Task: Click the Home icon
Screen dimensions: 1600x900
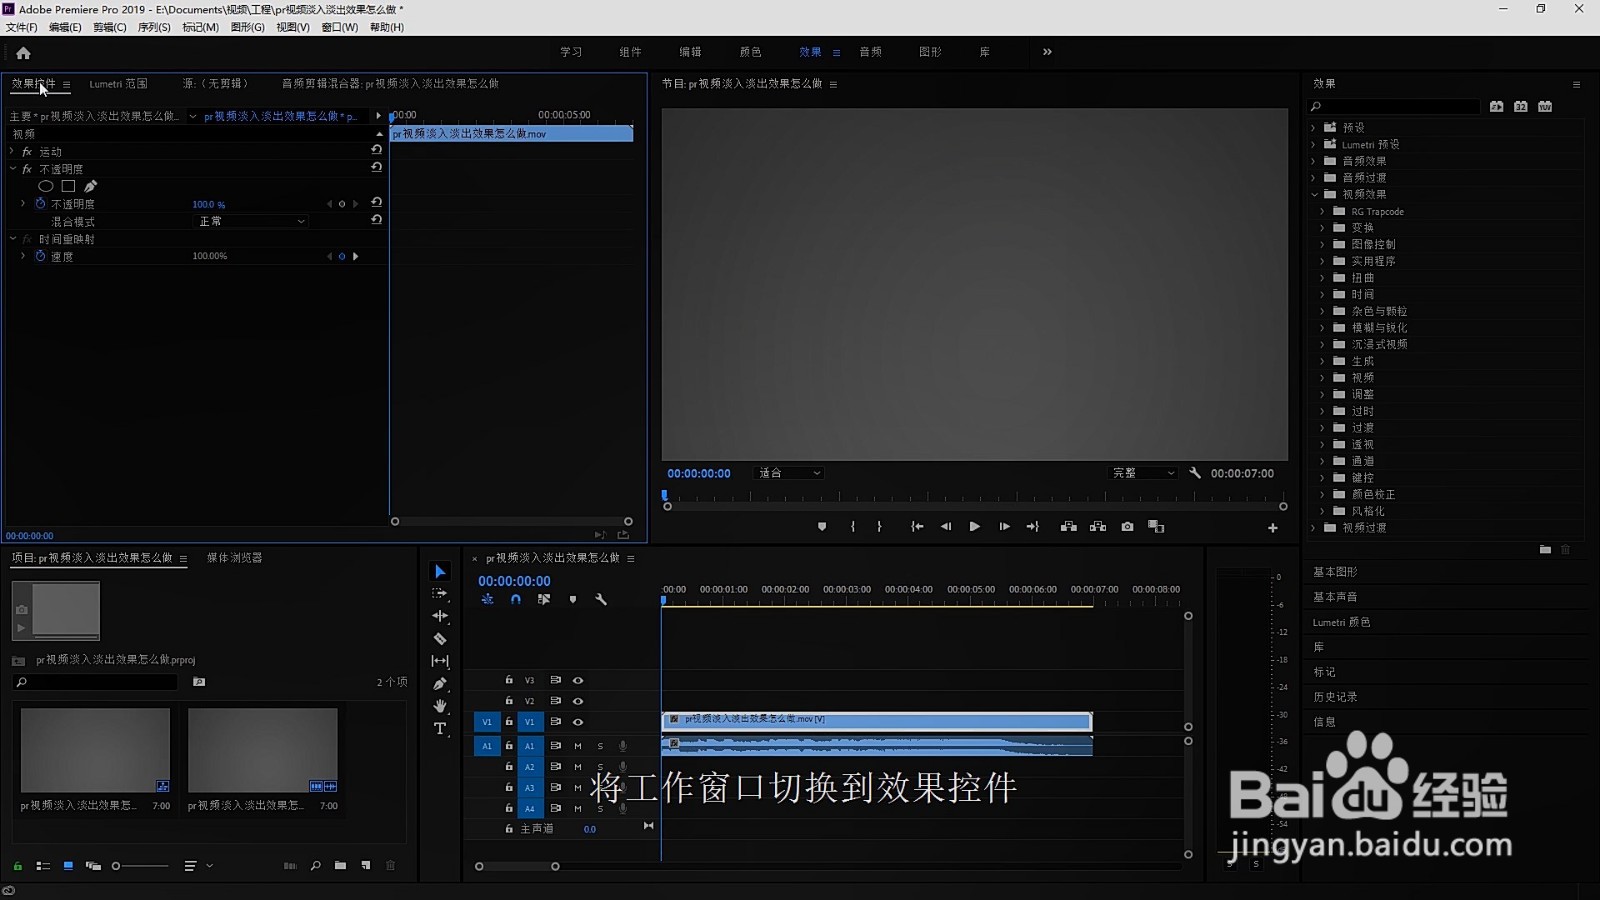Action: point(23,53)
